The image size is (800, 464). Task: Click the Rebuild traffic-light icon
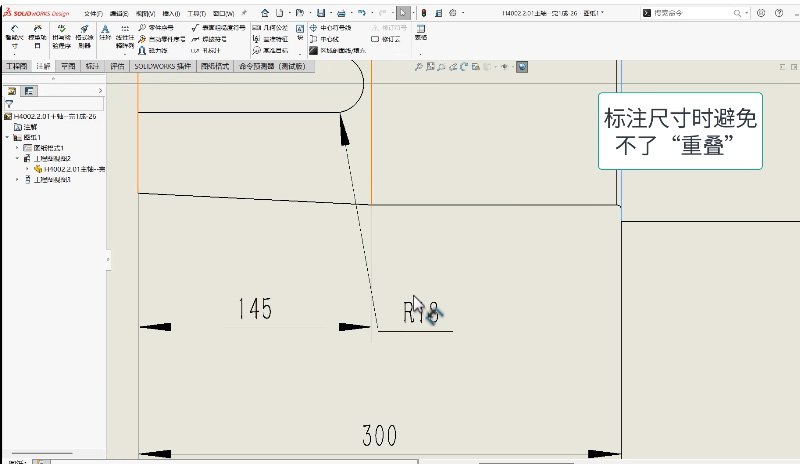tap(423, 13)
